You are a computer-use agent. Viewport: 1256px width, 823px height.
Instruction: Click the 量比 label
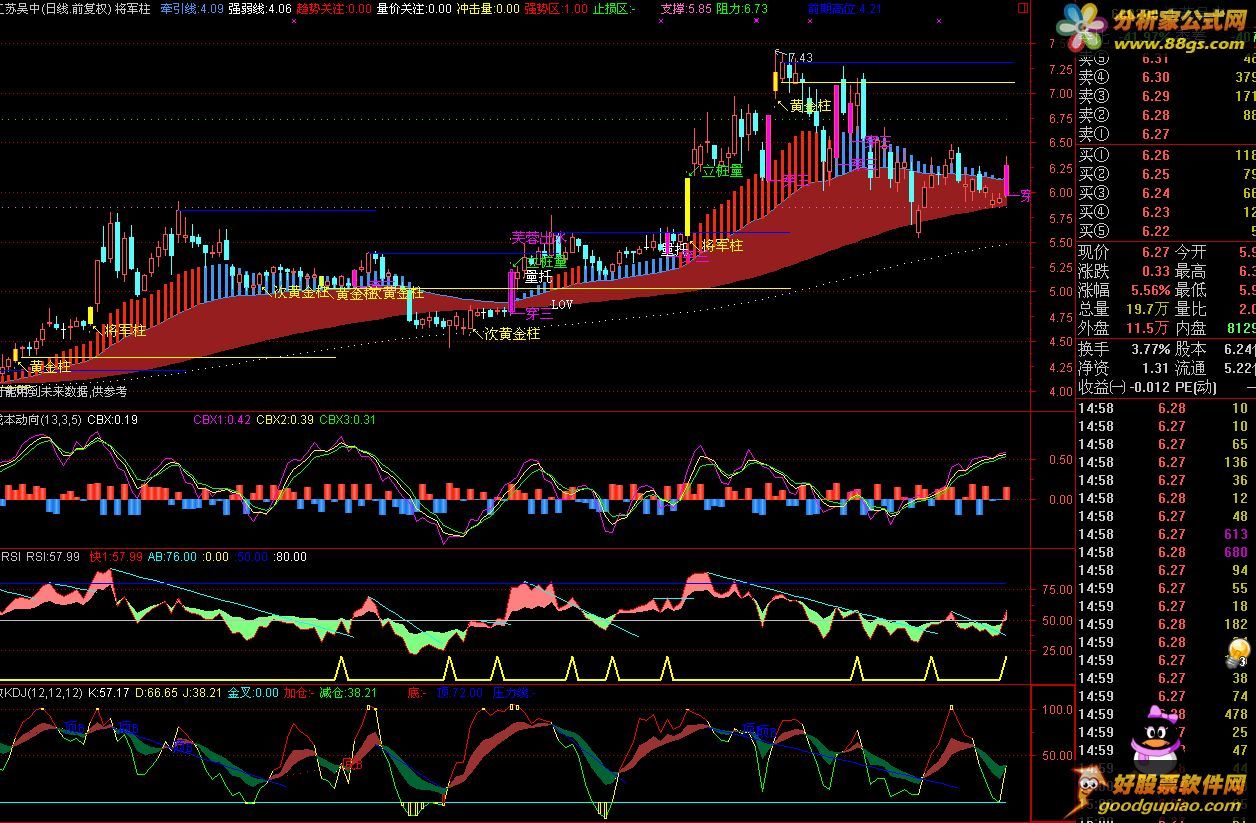(1190, 310)
